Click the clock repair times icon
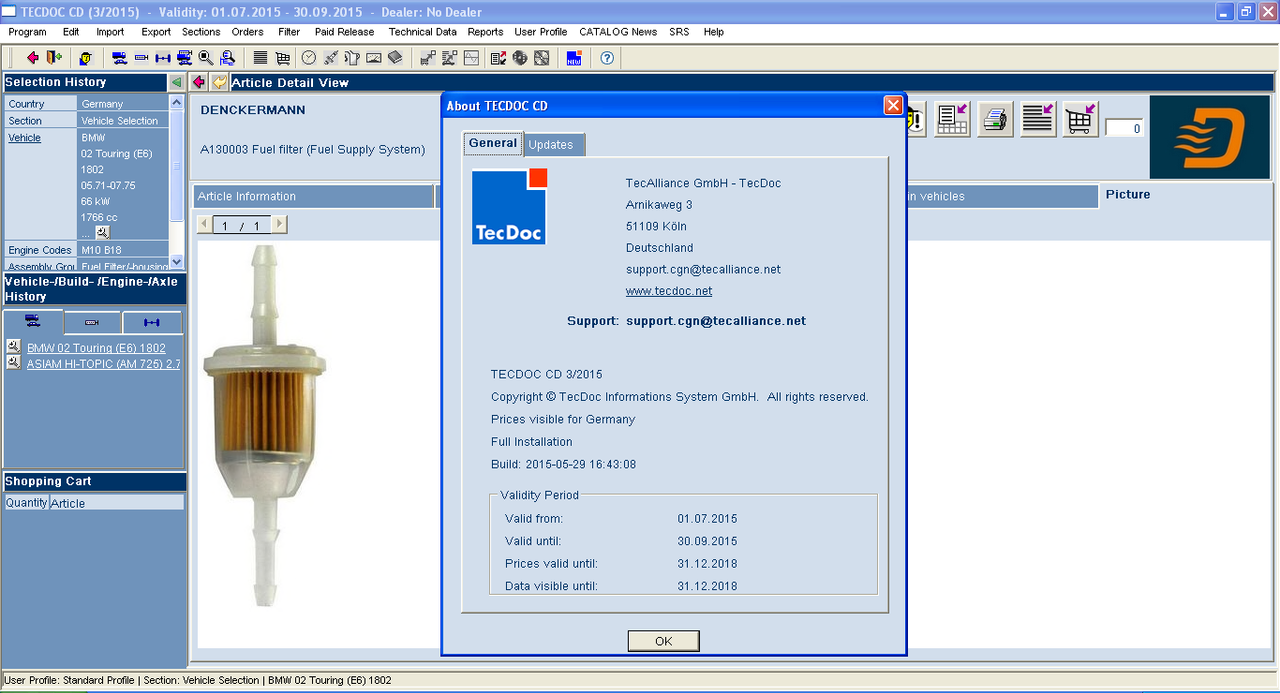Image resolution: width=1280 pixels, height=693 pixels. 309,58
